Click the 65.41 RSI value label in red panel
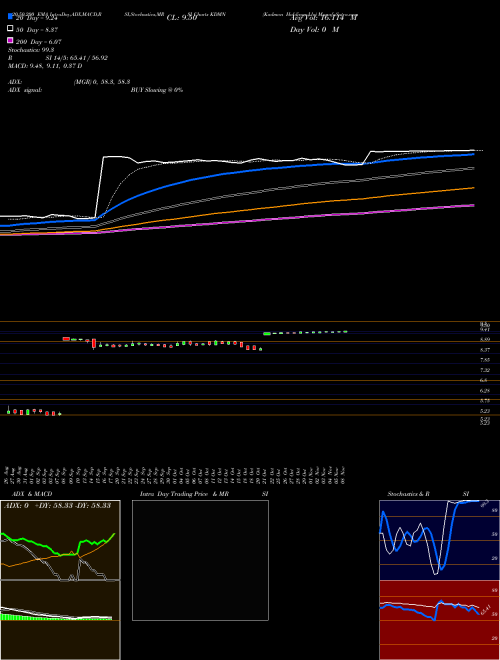 point(485,608)
